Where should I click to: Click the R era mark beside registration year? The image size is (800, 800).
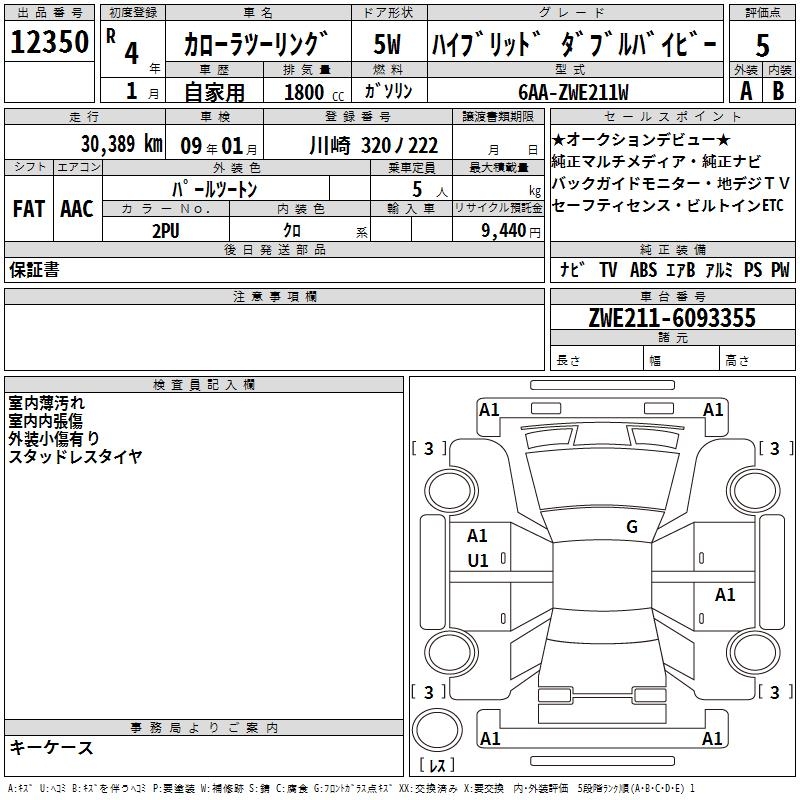coord(110,33)
